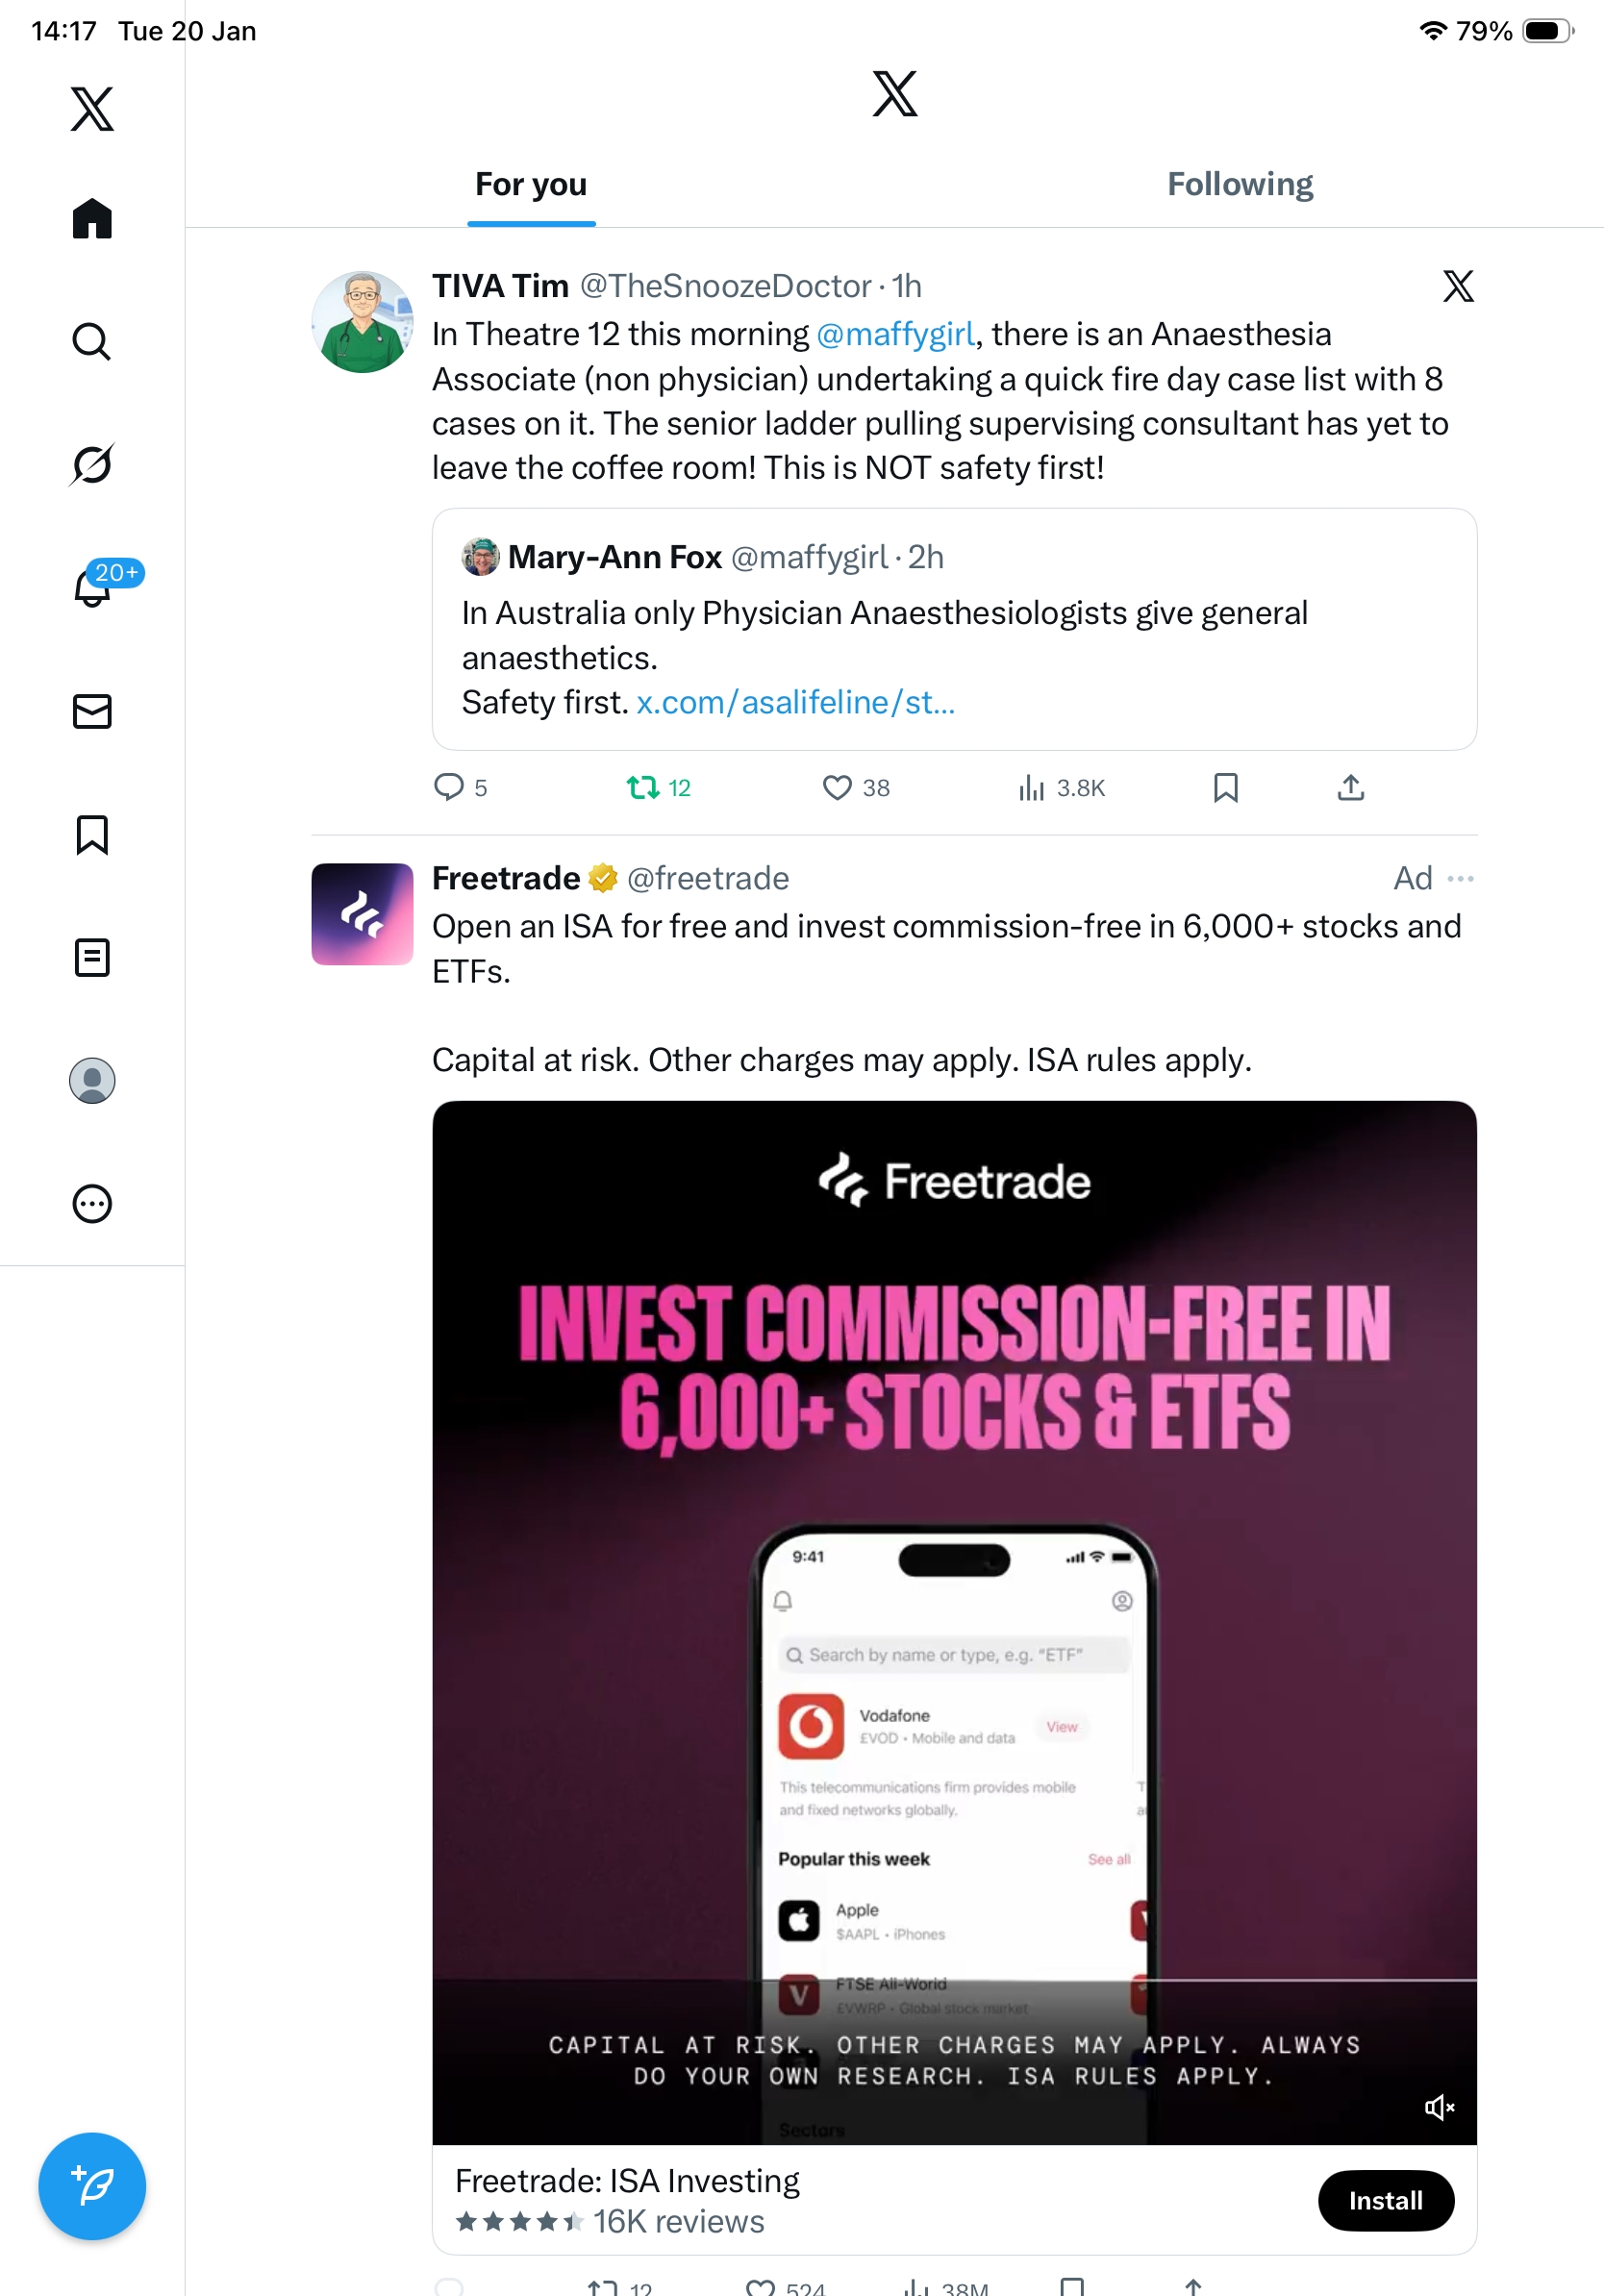Viewport: 1604px width, 2296px height.
Task: Install the Freetrade ISA Investing app
Action: 1385,2200
